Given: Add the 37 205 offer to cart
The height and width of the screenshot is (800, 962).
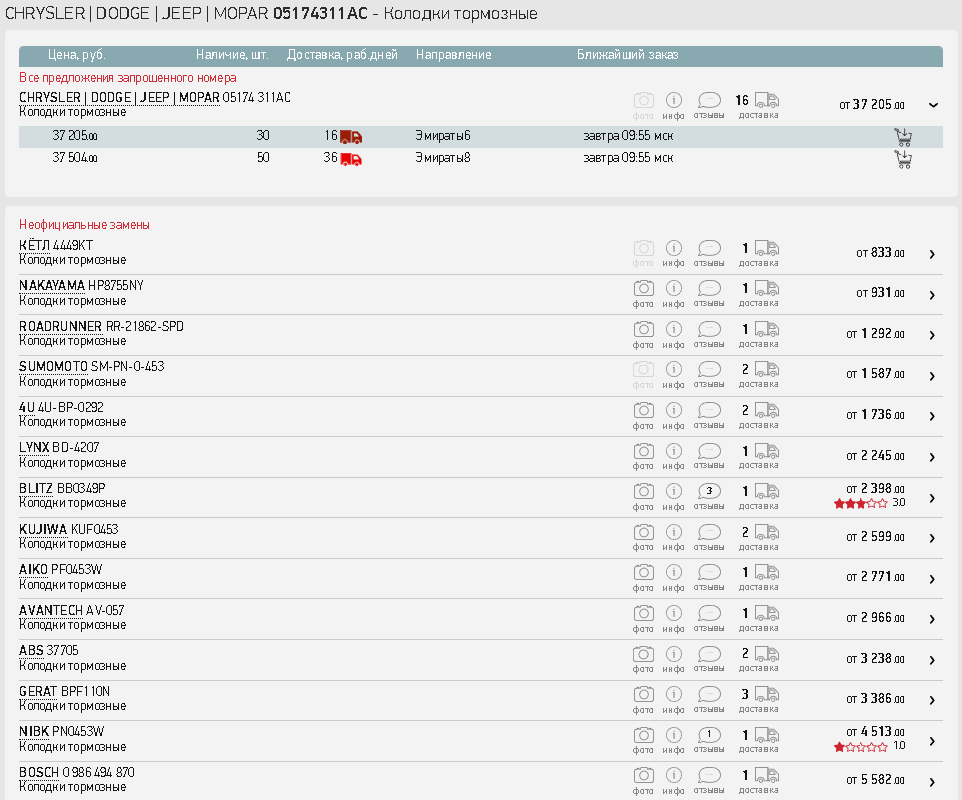Looking at the screenshot, I should 903,137.
